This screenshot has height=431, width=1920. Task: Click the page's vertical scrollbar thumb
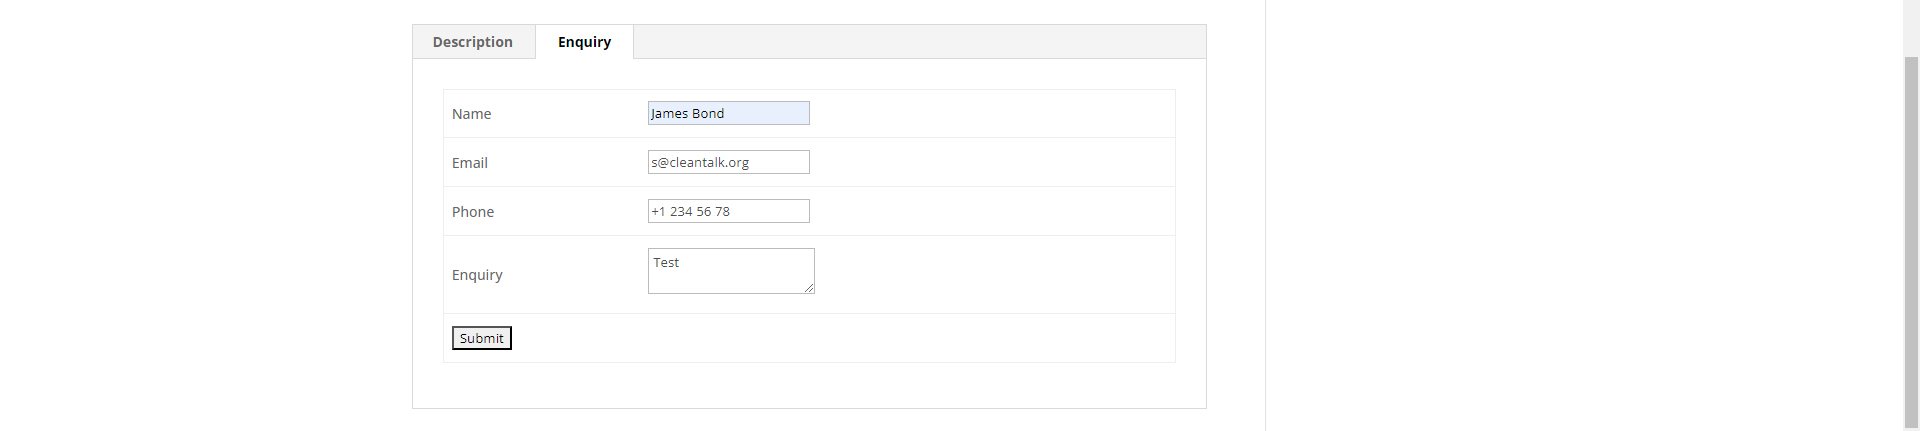point(1911,240)
